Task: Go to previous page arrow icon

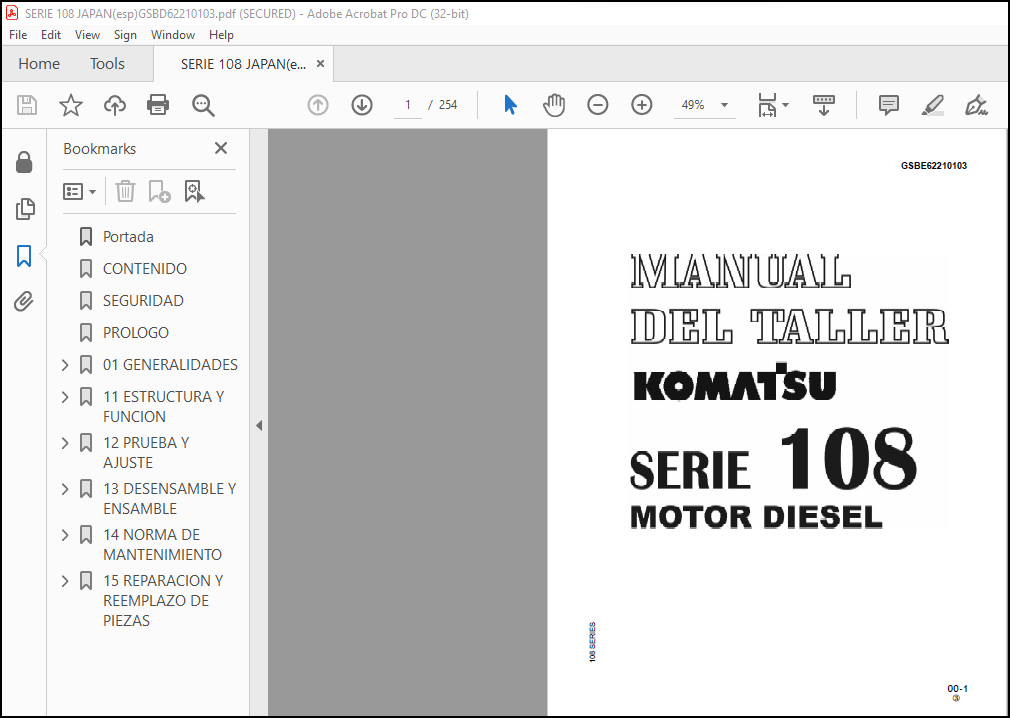Action: (x=318, y=105)
